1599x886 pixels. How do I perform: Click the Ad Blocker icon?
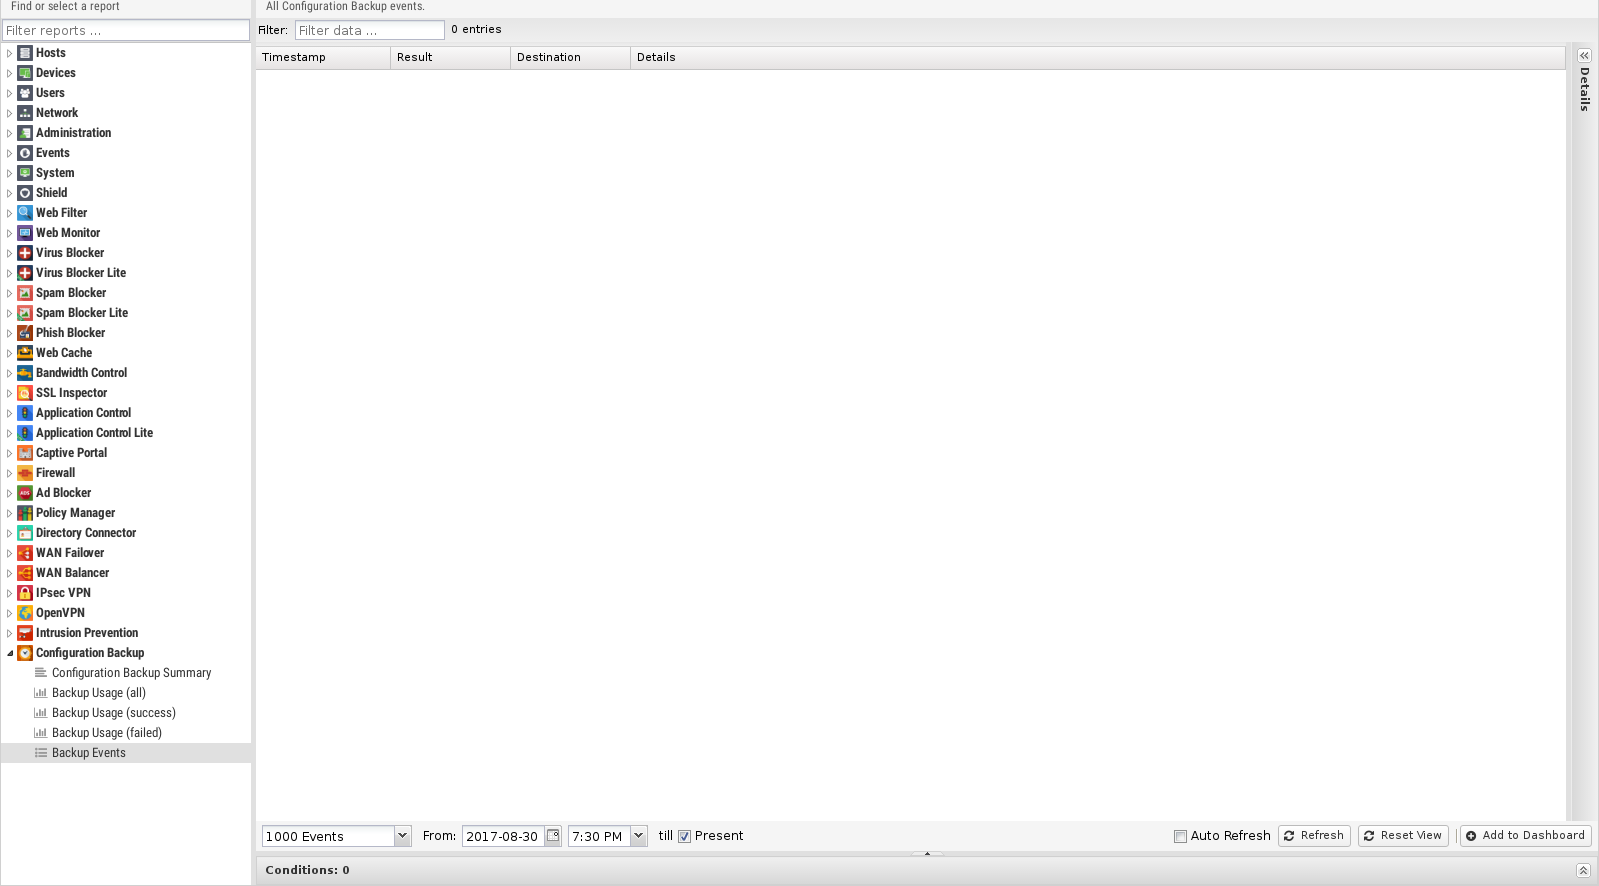click(x=25, y=493)
